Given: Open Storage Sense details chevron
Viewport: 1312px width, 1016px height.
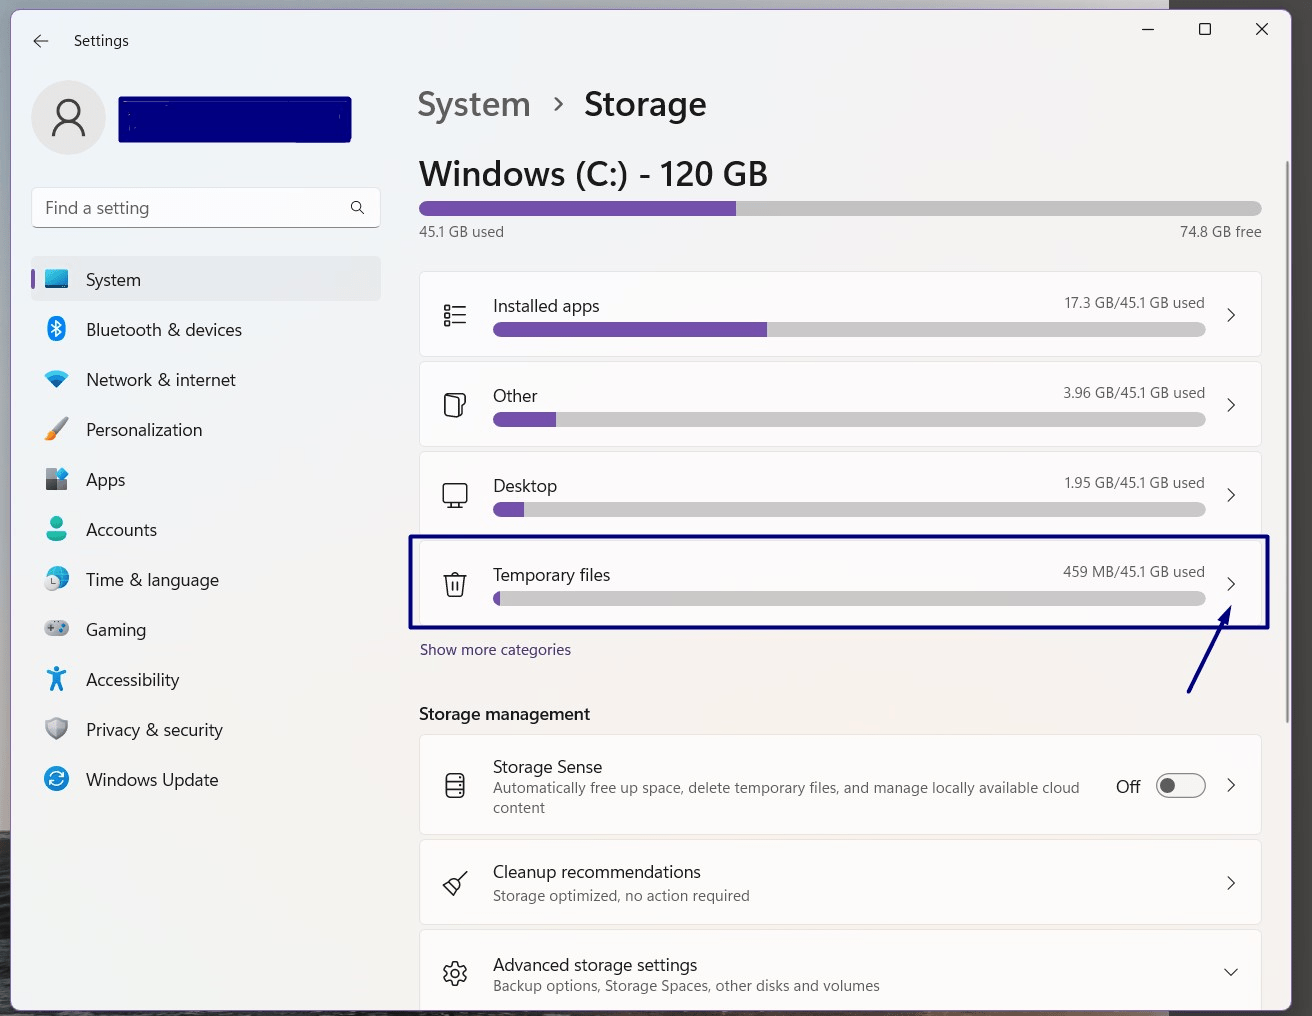Looking at the screenshot, I should coord(1231,786).
